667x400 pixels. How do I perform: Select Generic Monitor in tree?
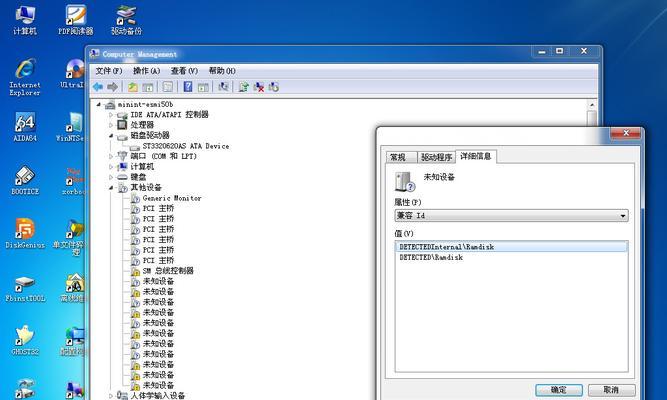click(172, 198)
